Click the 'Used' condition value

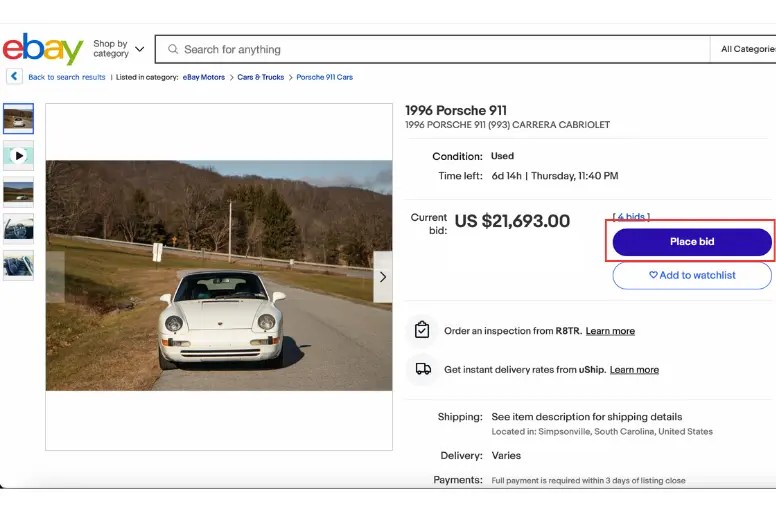click(x=502, y=156)
